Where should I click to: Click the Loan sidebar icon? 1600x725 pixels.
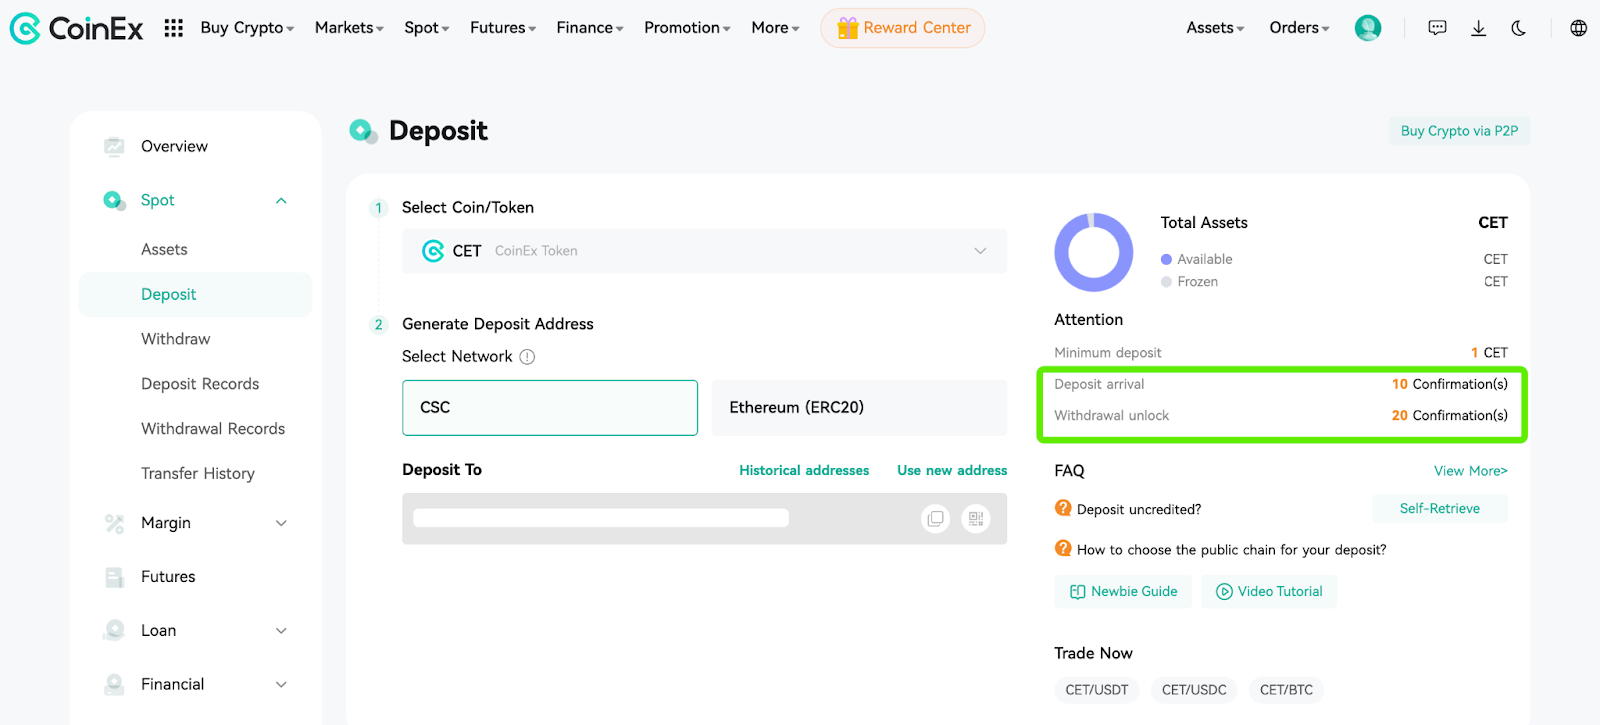[x=114, y=630]
